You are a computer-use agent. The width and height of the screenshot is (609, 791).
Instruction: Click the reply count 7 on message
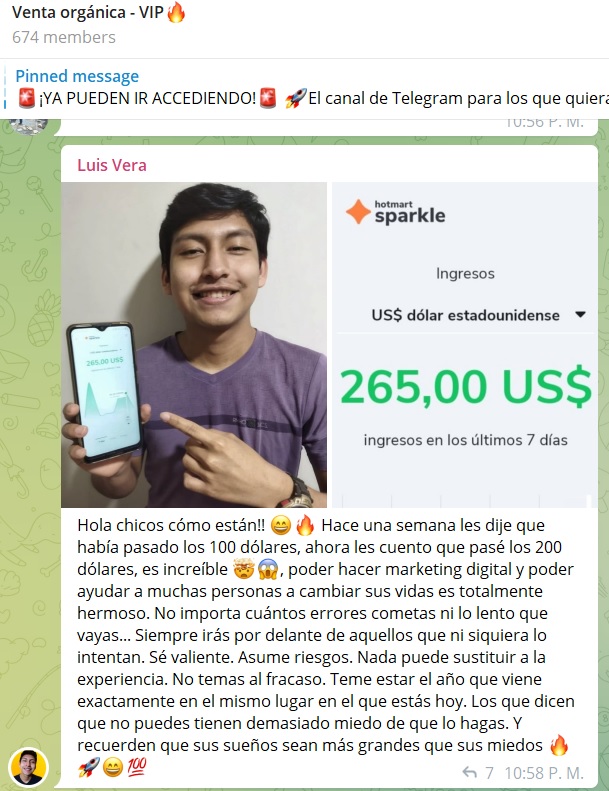coord(489,773)
